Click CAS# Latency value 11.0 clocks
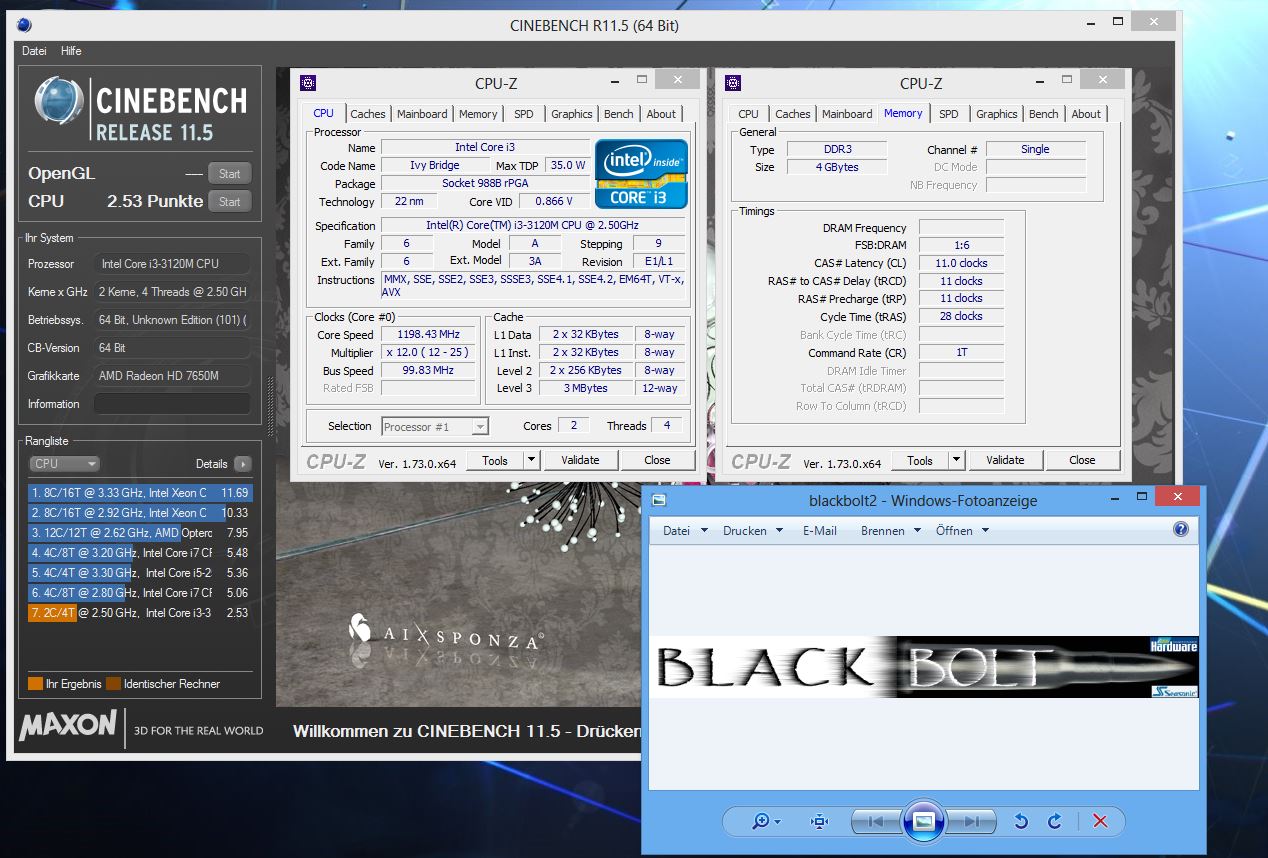Viewport: 1268px width, 858px height. [961, 263]
